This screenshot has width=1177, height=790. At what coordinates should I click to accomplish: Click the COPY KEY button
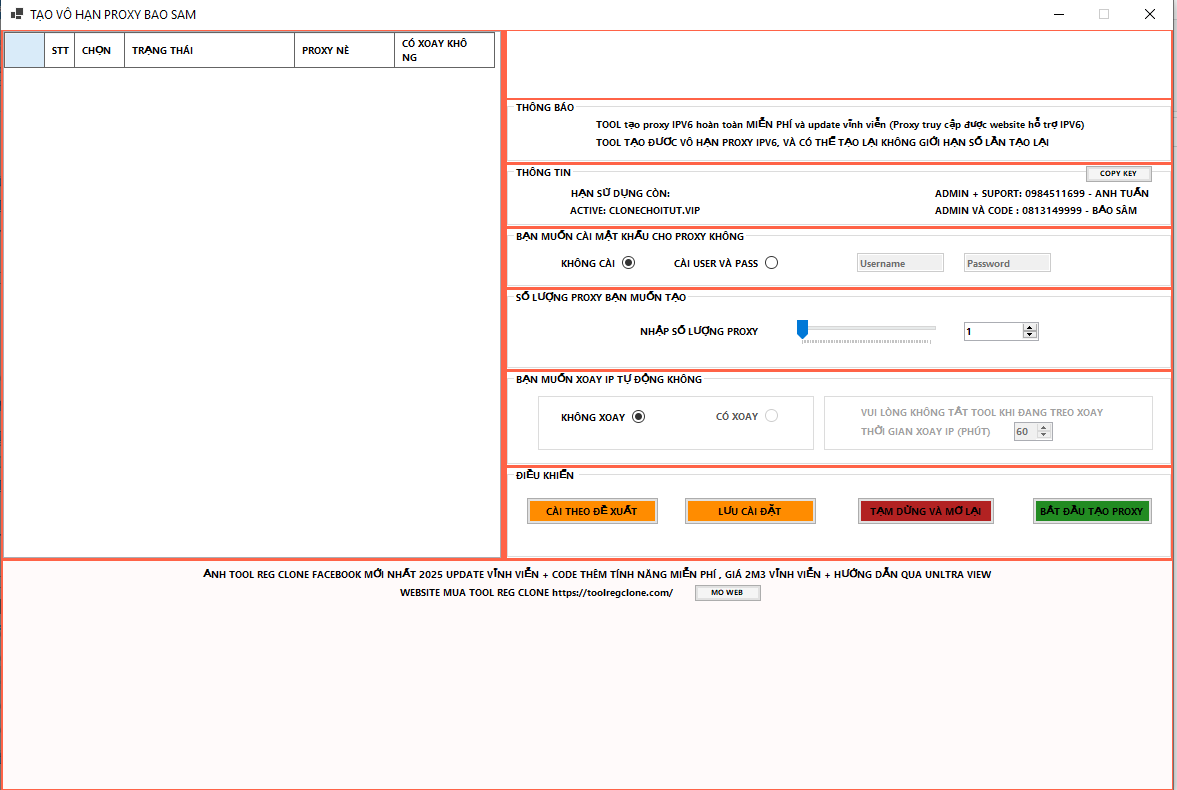pyautogui.click(x=1118, y=172)
